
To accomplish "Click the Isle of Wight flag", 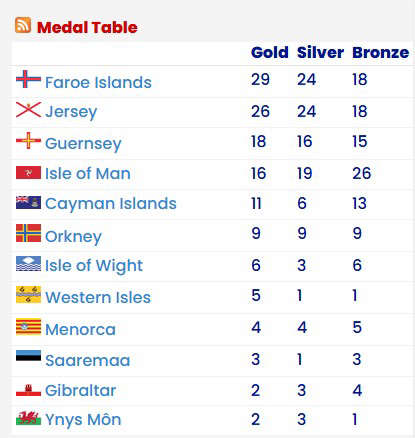I will (28, 263).
